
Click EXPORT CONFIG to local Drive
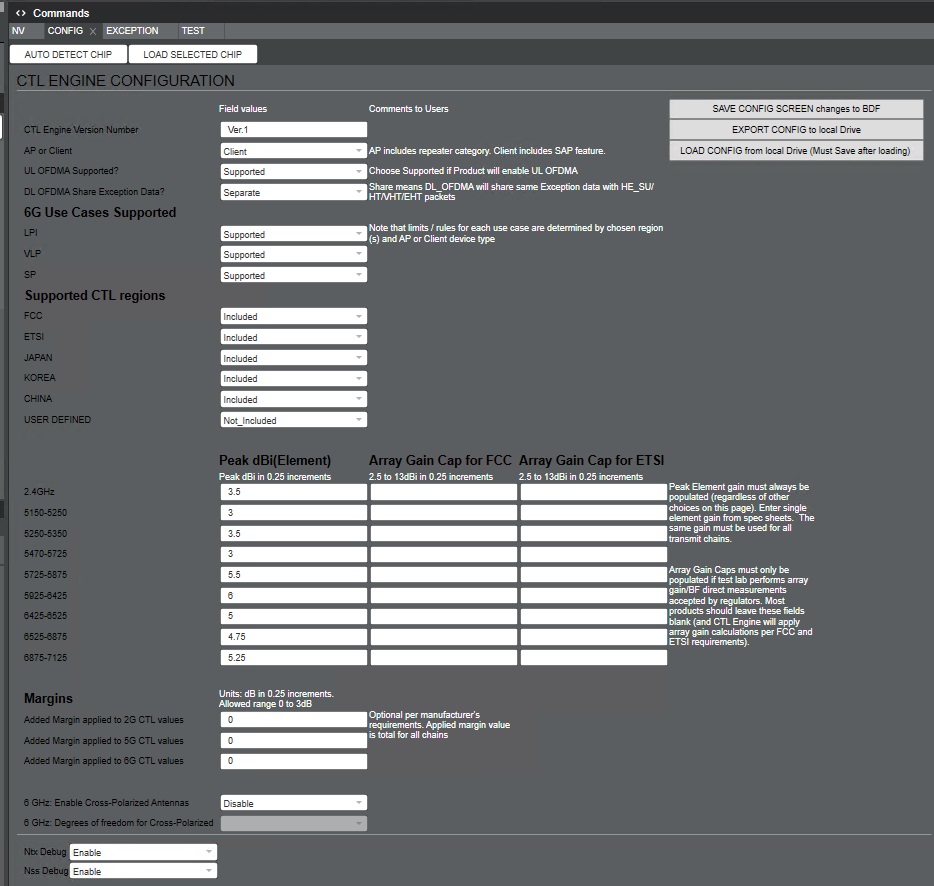click(x=795, y=129)
